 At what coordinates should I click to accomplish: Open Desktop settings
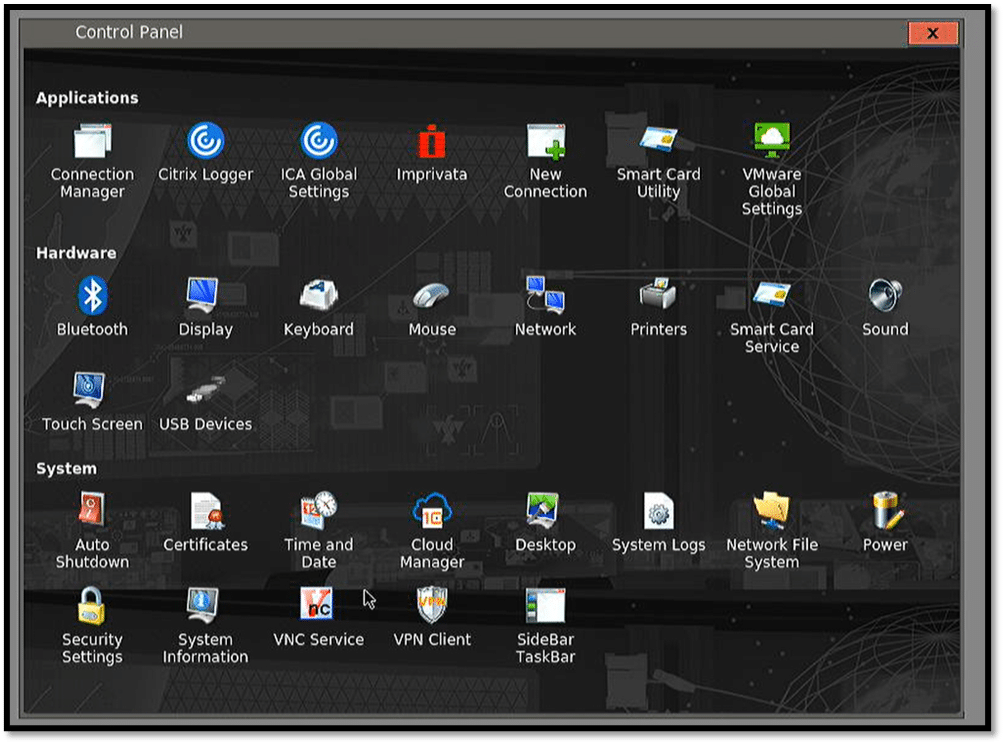tap(545, 522)
